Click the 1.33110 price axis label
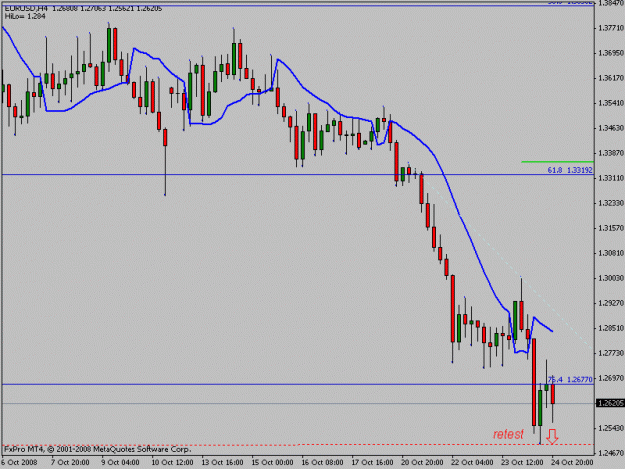The width and height of the screenshot is (625, 469). point(611,178)
